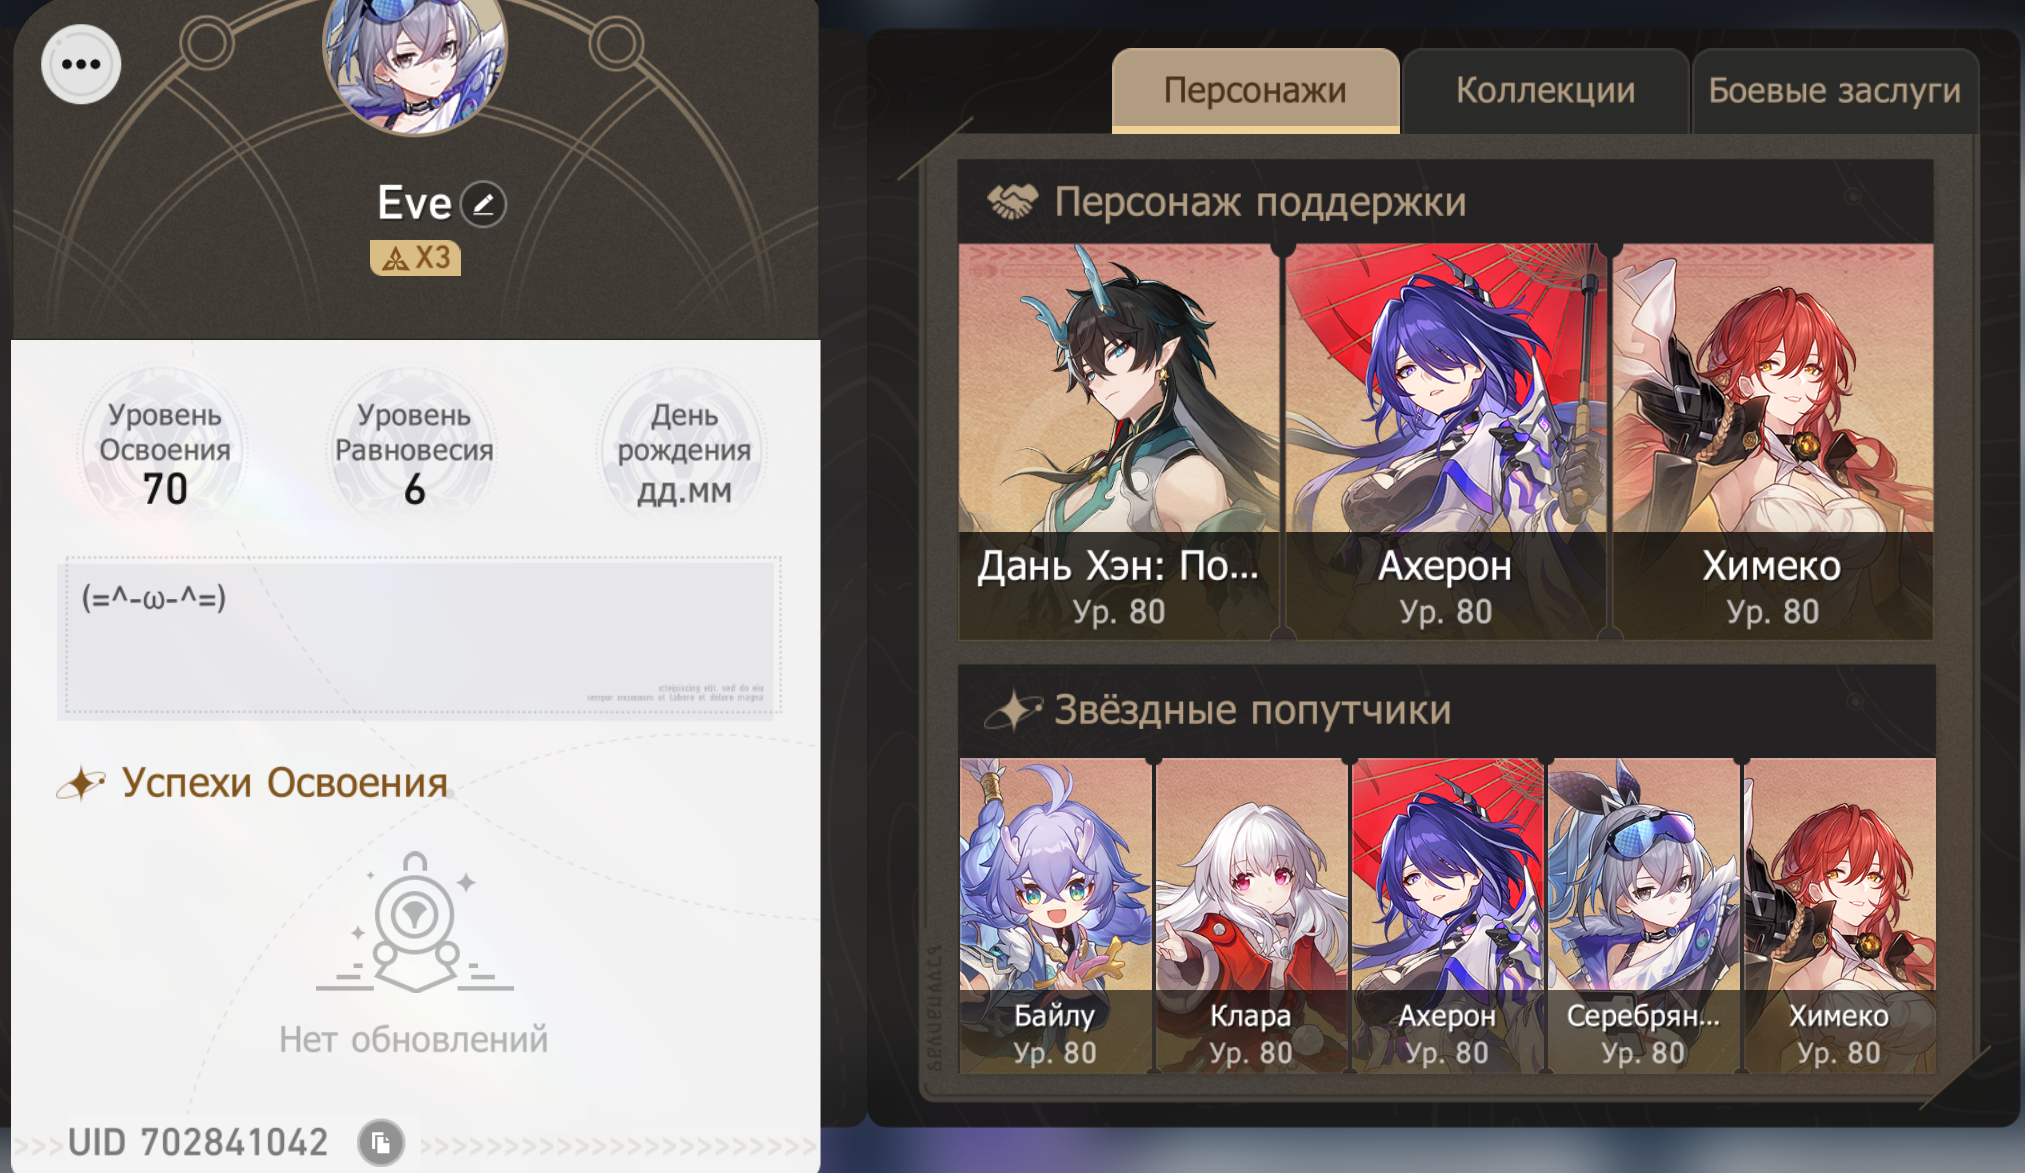Open the Коллекции tab

click(1545, 90)
